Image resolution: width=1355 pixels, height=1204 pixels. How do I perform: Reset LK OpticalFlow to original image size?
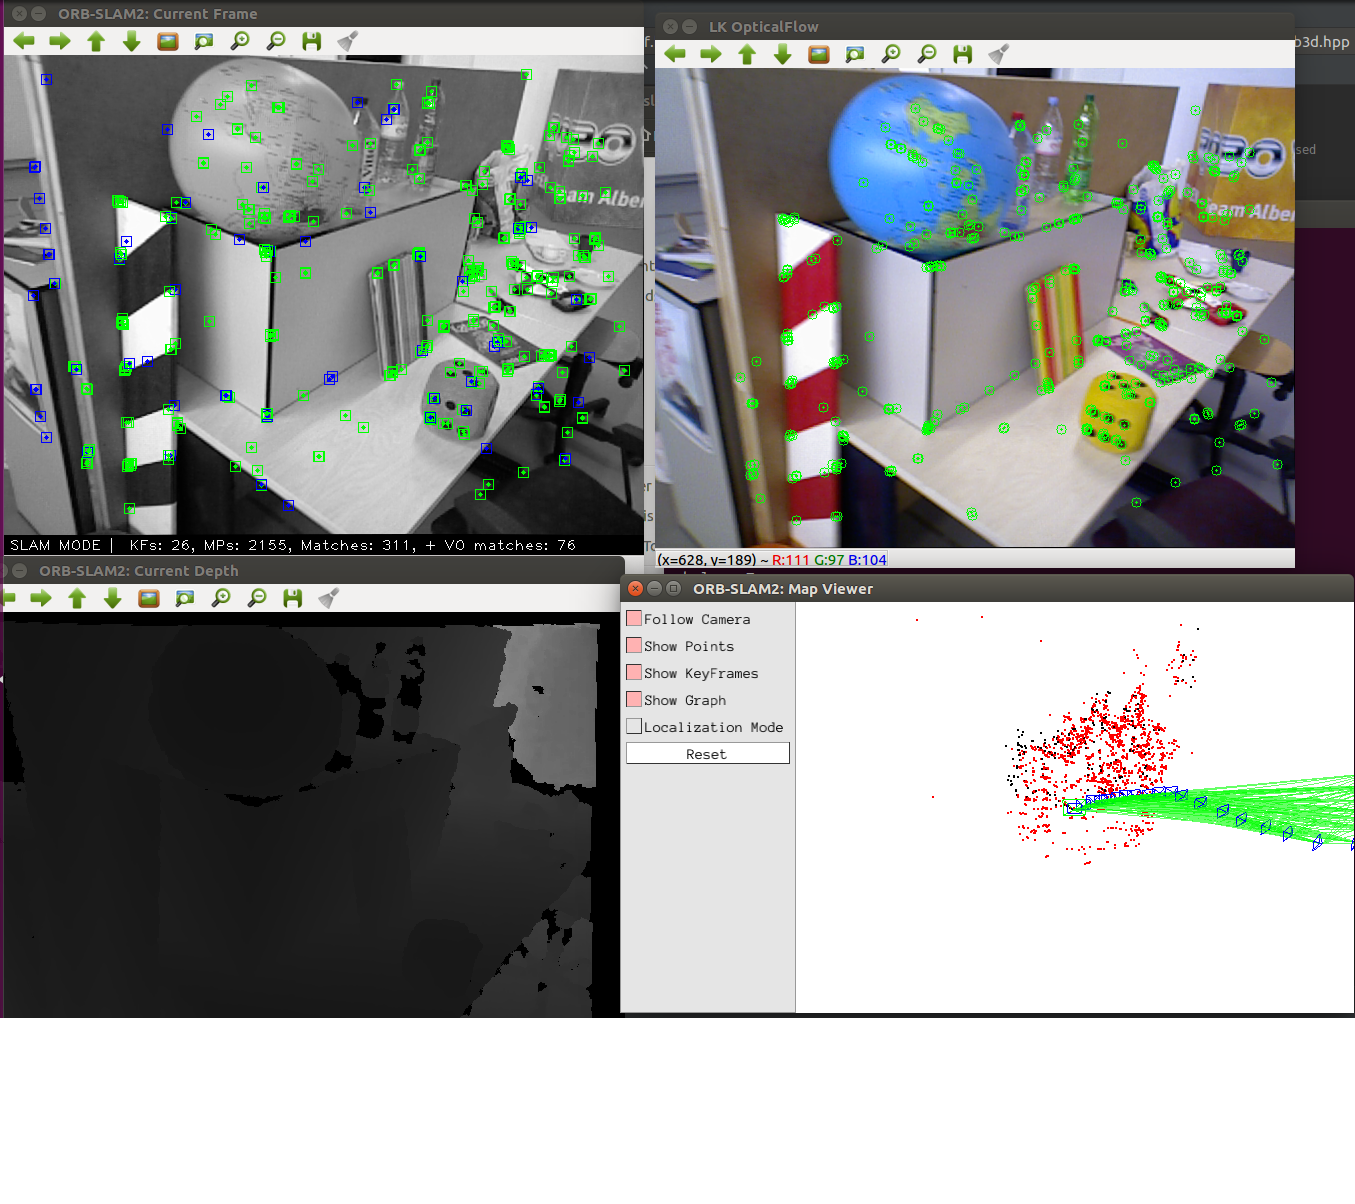(819, 54)
